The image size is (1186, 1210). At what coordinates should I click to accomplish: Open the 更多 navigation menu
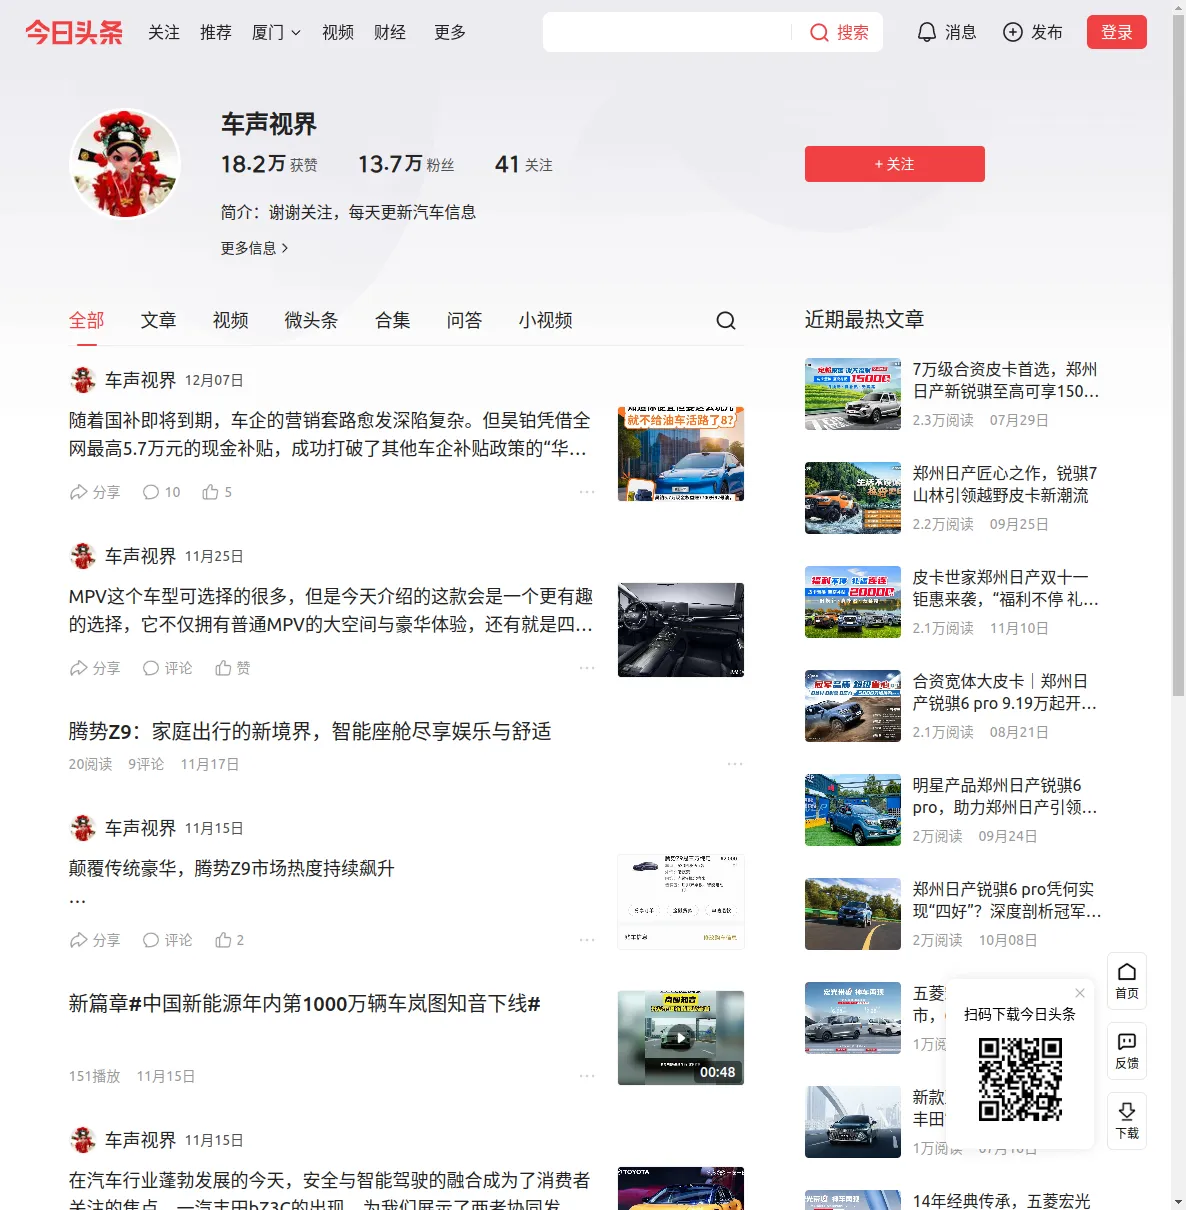point(450,32)
